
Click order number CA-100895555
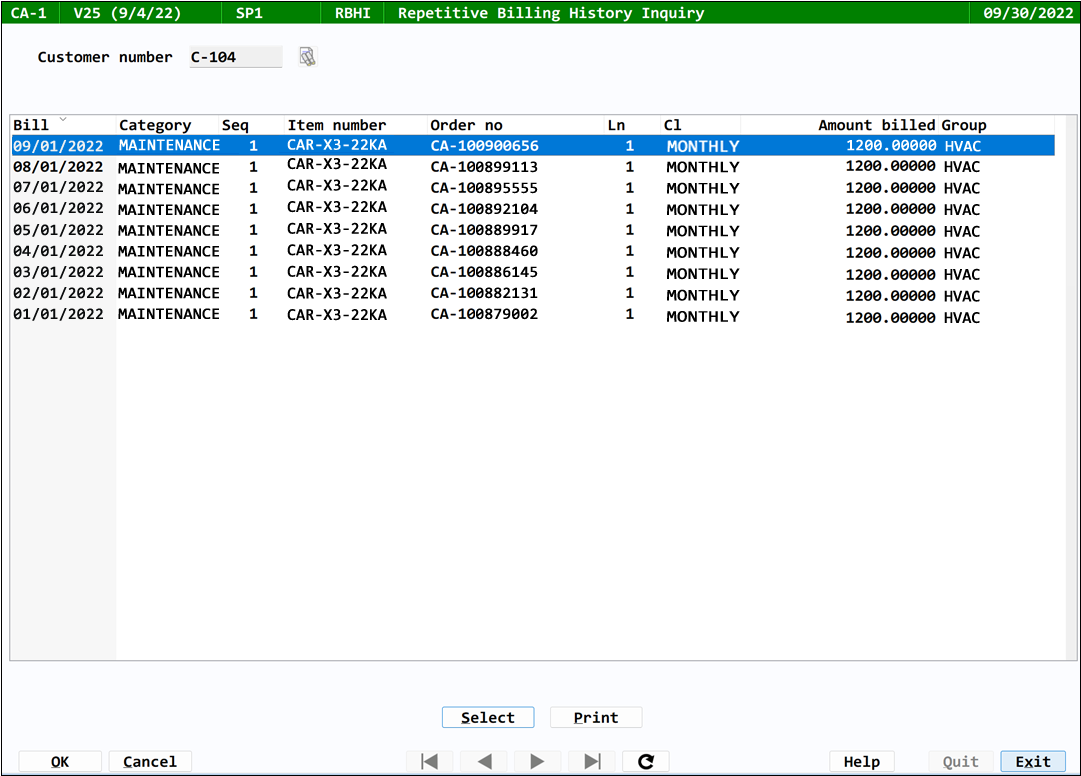click(484, 187)
